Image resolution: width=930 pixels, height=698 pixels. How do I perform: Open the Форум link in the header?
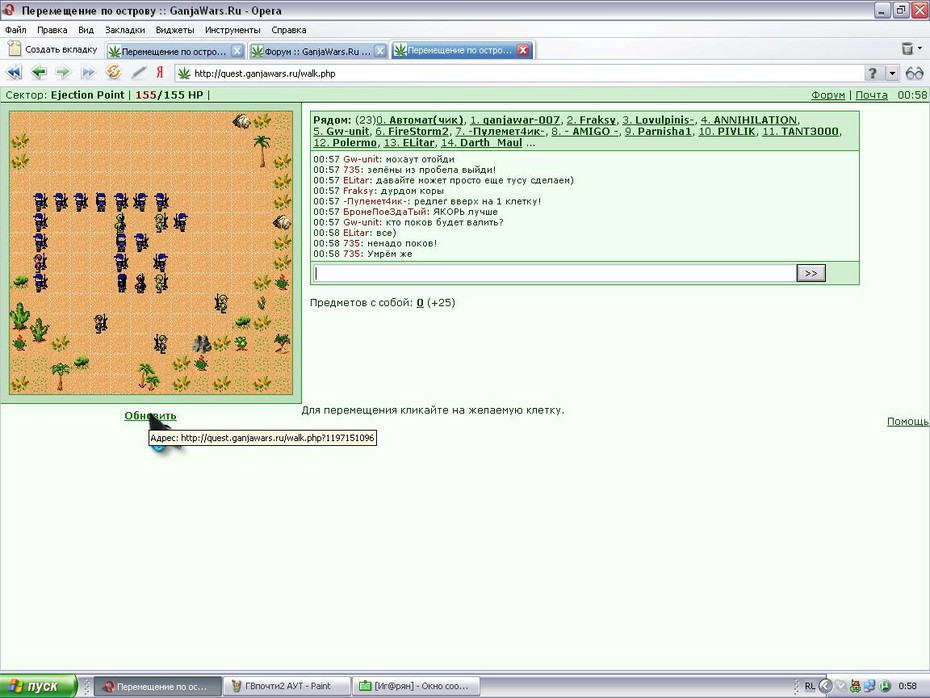tap(828, 95)
